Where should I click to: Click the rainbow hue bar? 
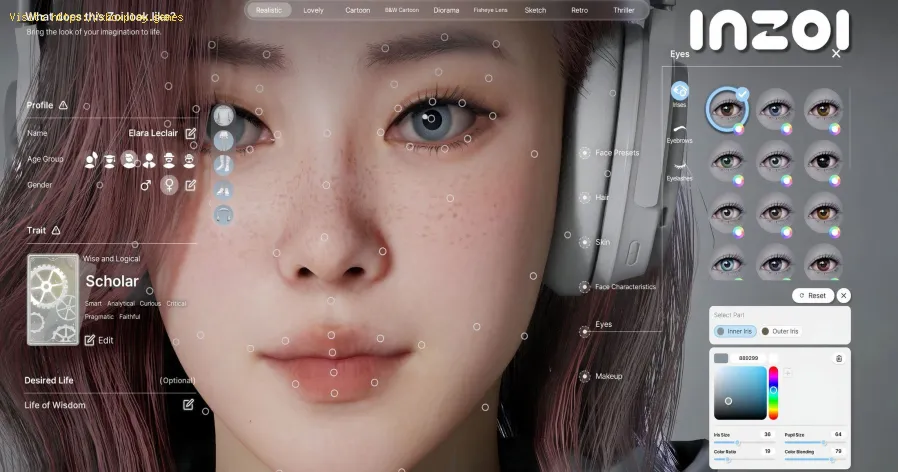coord(773,393)
